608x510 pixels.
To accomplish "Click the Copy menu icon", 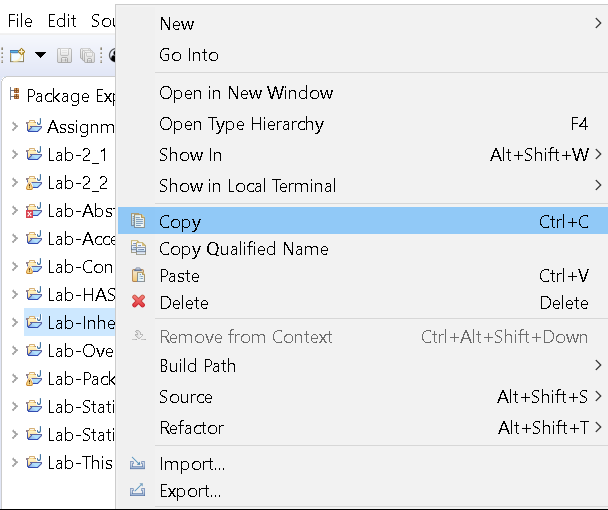I will [138, 221].
